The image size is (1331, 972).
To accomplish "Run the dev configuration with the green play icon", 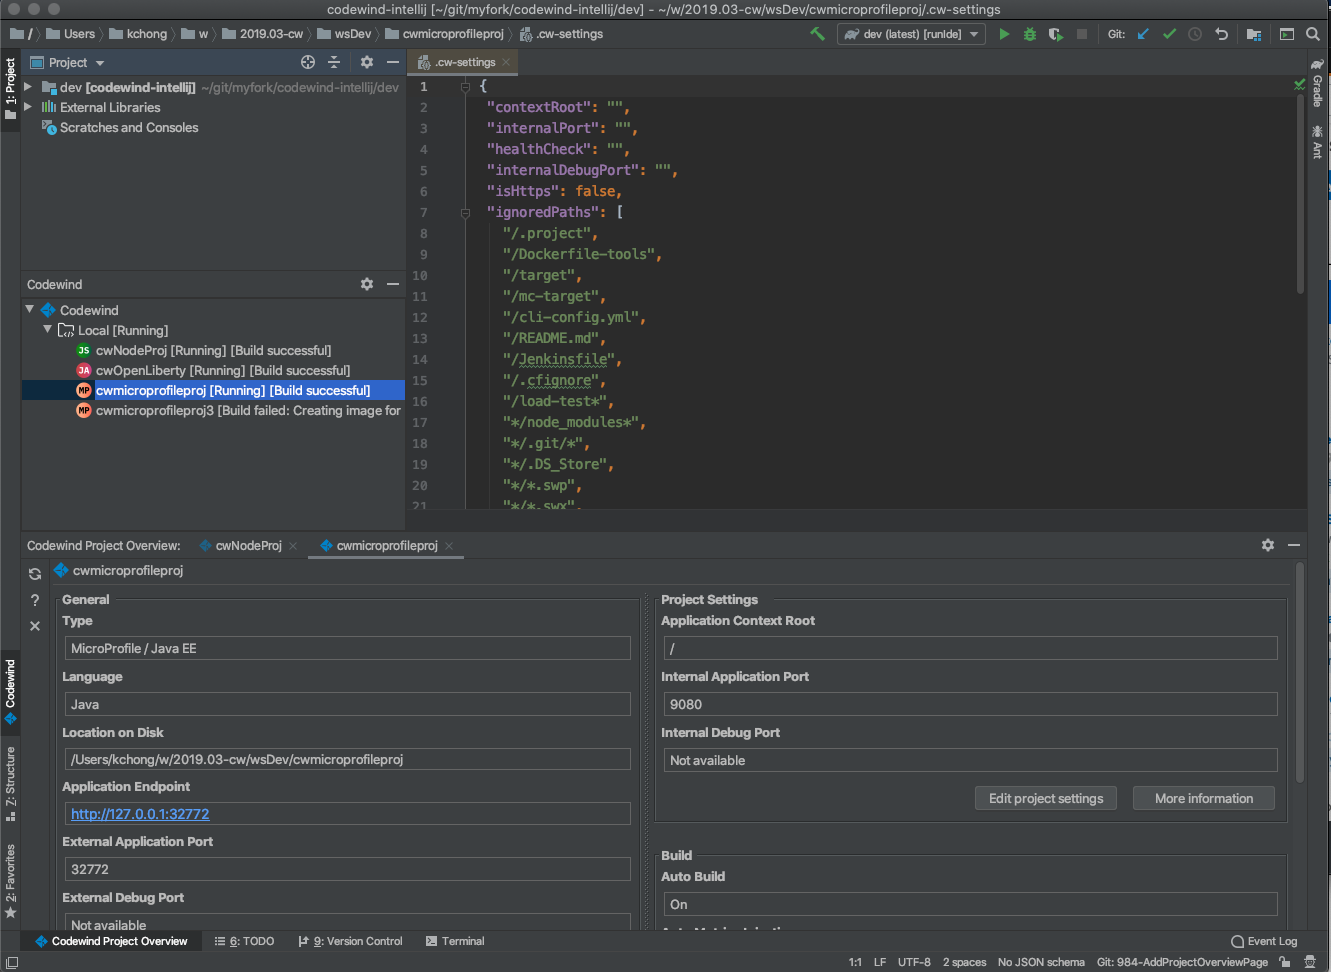I will pos(1004,33).
